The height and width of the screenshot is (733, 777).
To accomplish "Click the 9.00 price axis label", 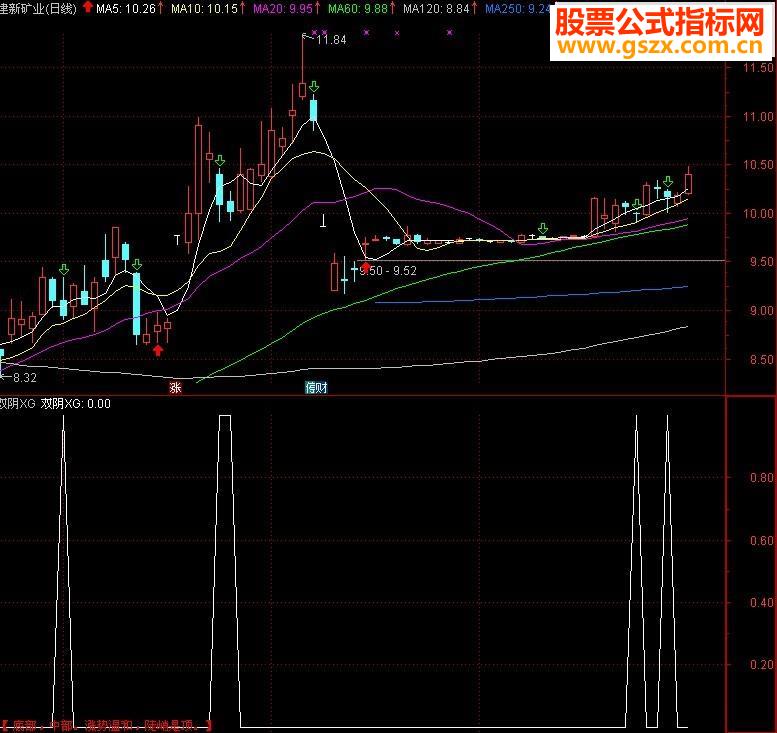I will pyautogui.click(x=761, y=311).
